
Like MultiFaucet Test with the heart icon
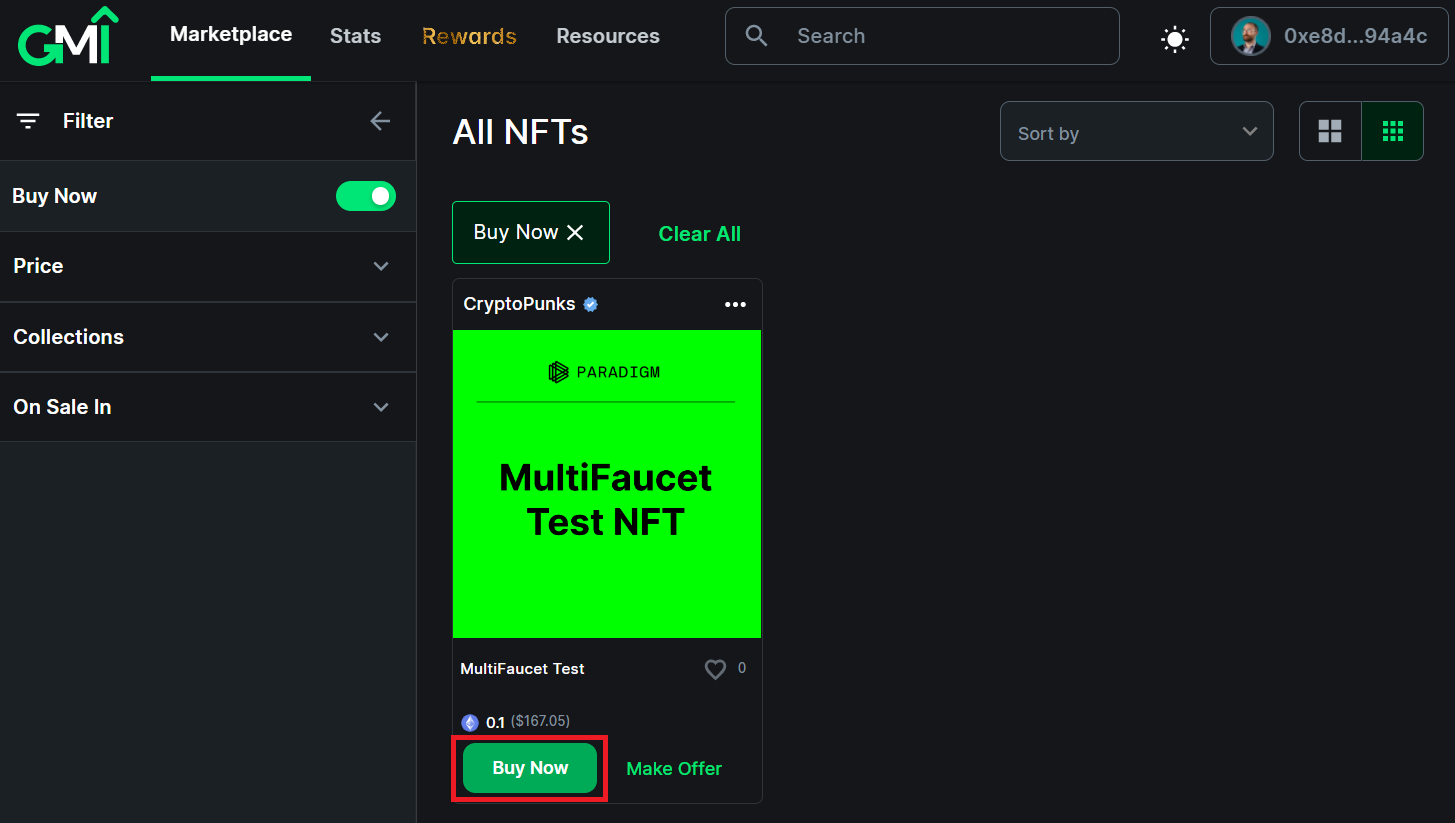coord(715,669)
